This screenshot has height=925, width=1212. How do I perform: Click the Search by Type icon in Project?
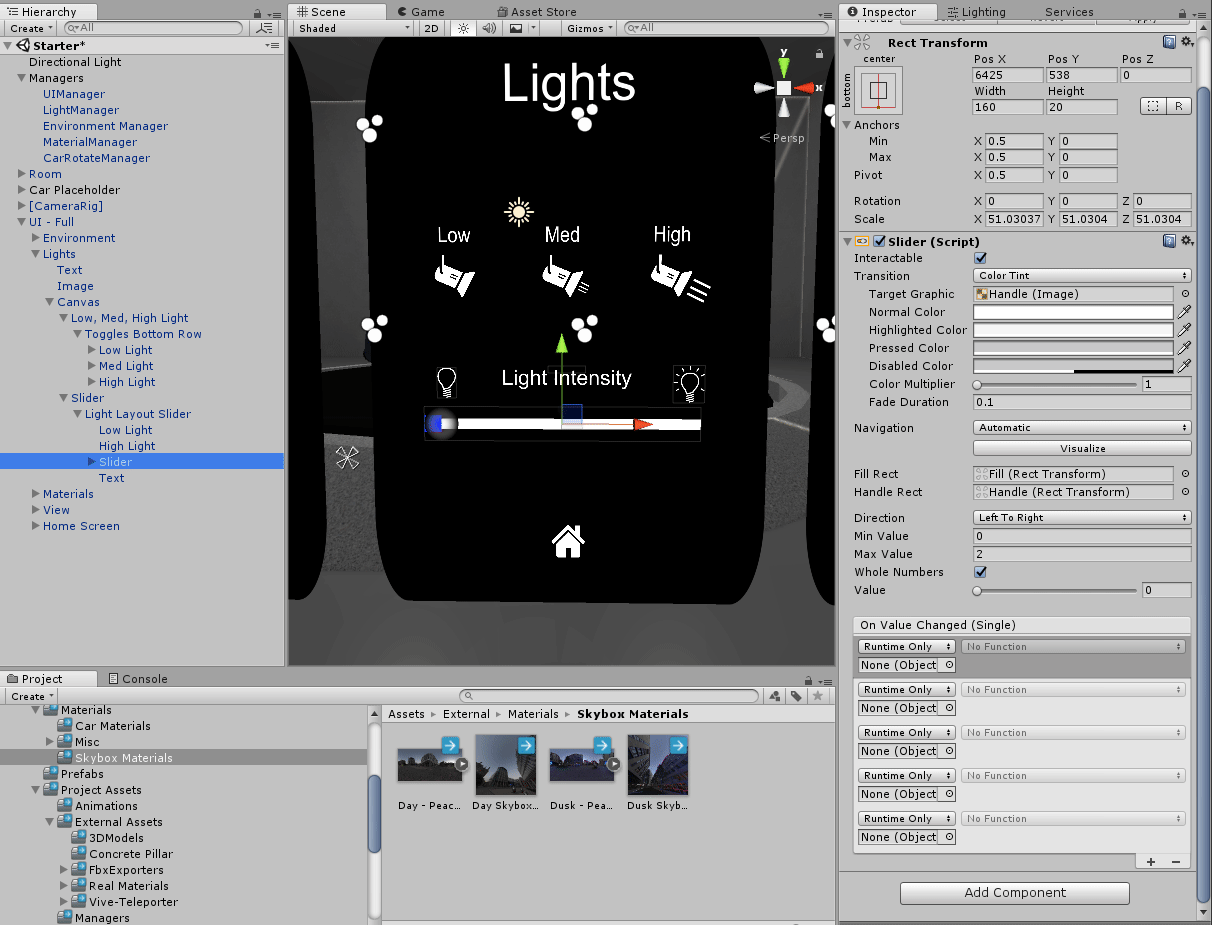click(774, 696)
